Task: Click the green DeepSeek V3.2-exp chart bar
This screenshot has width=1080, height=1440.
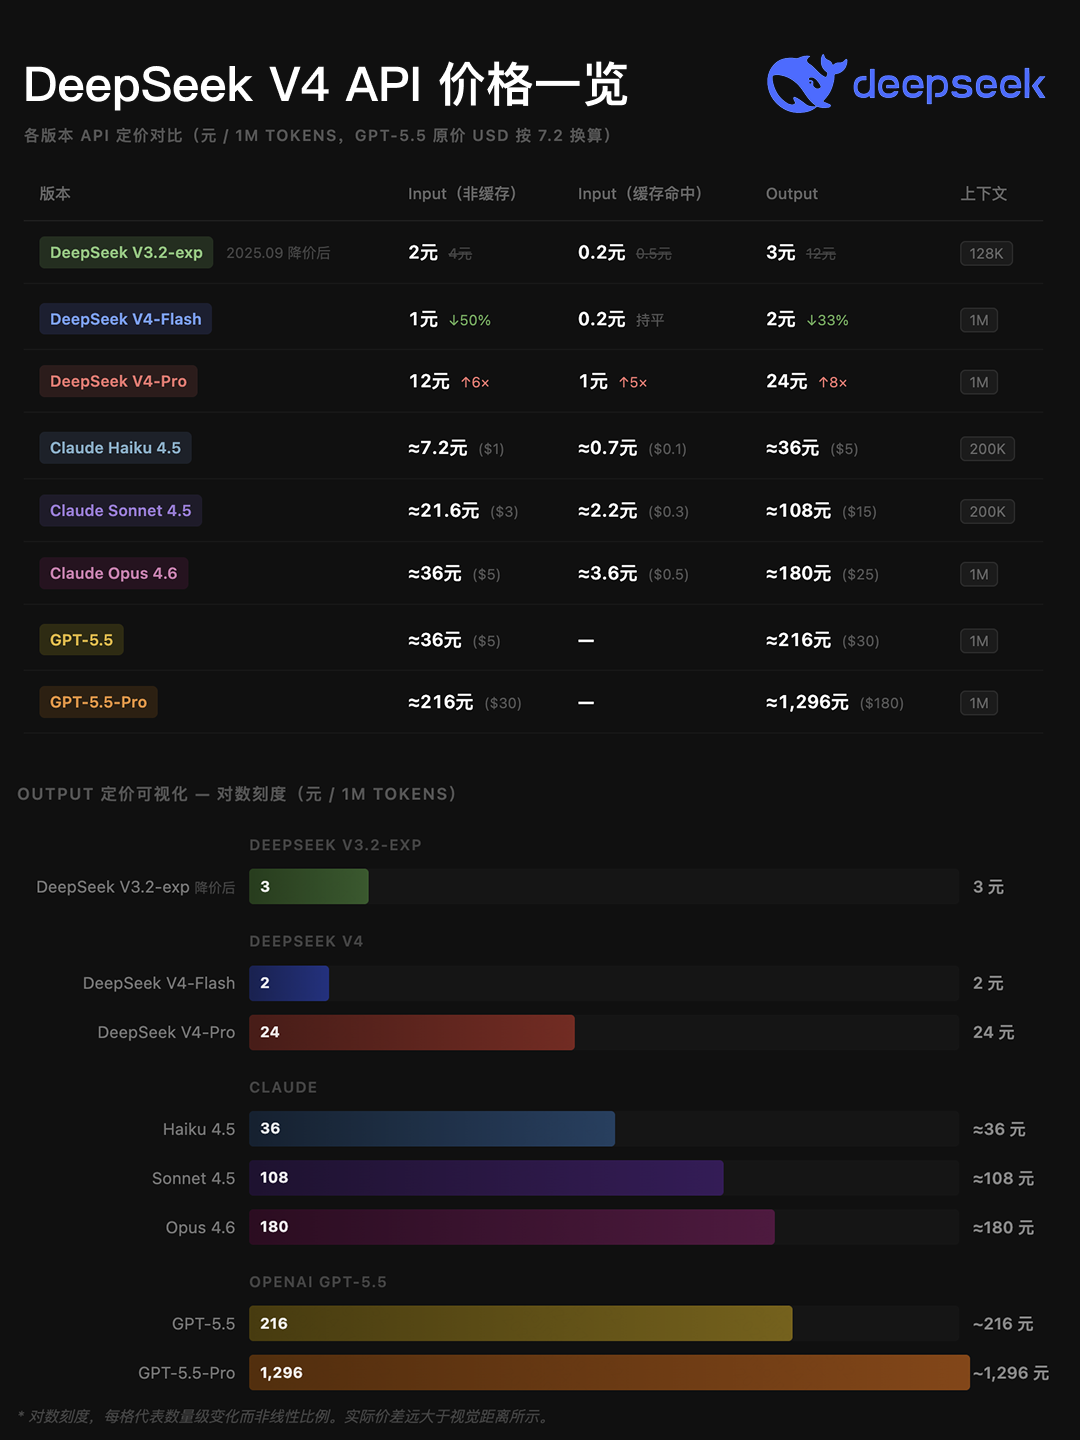Action: (x=308, y=887)
